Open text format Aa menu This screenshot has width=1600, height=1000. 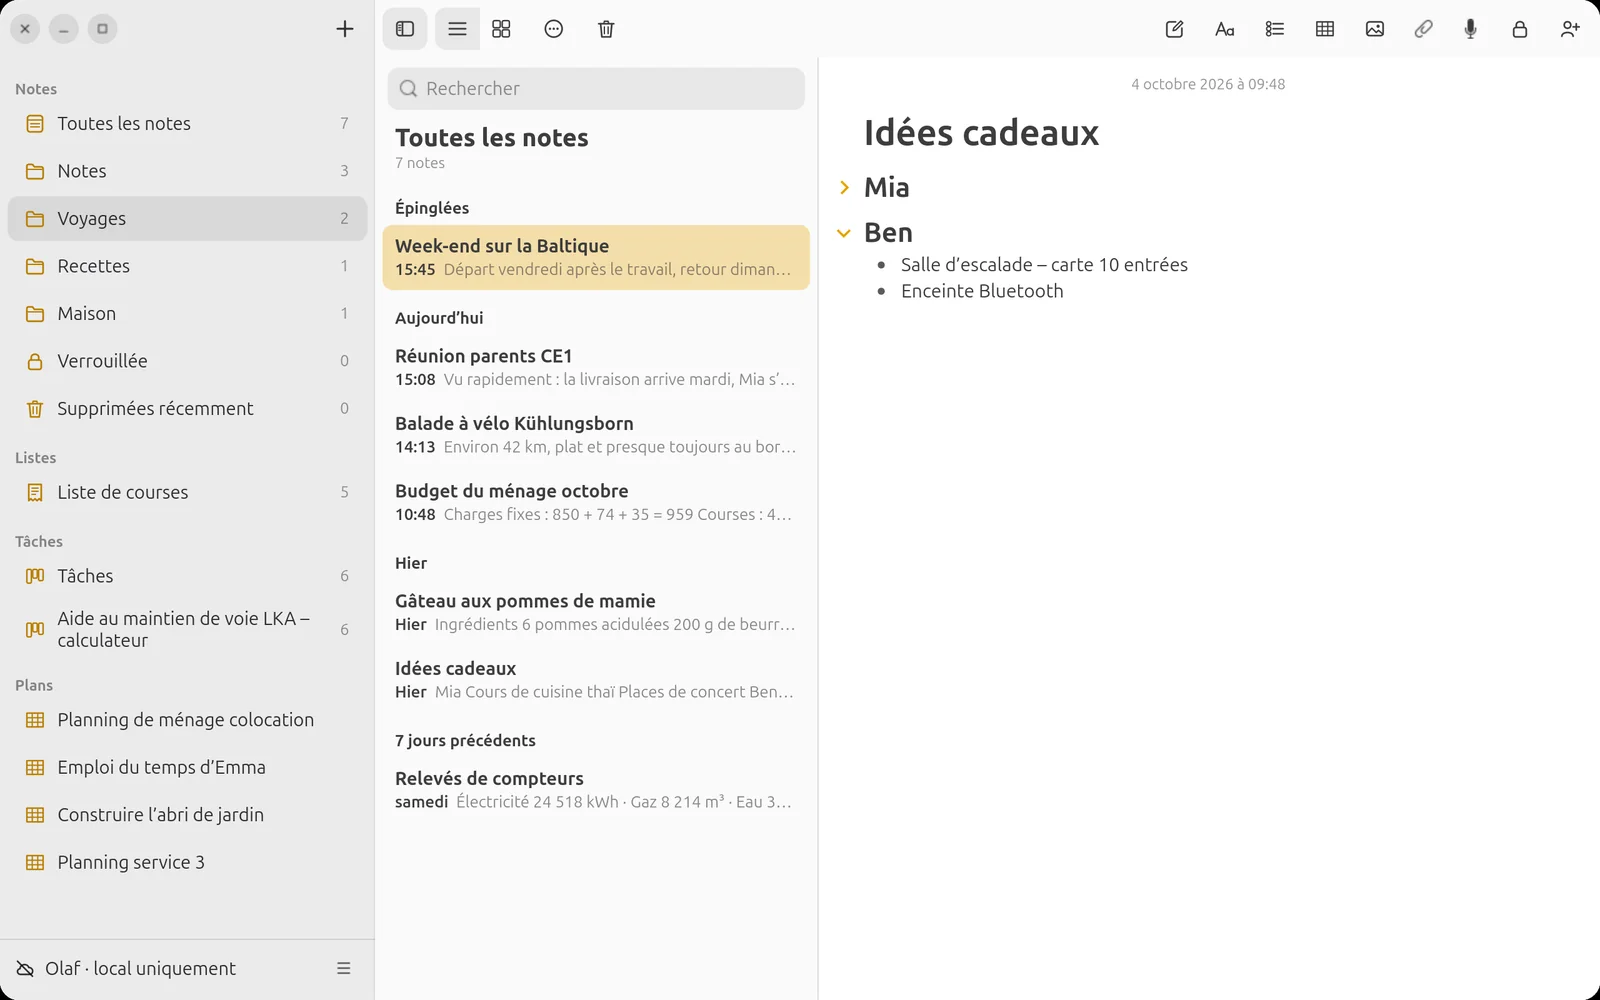1224,29
